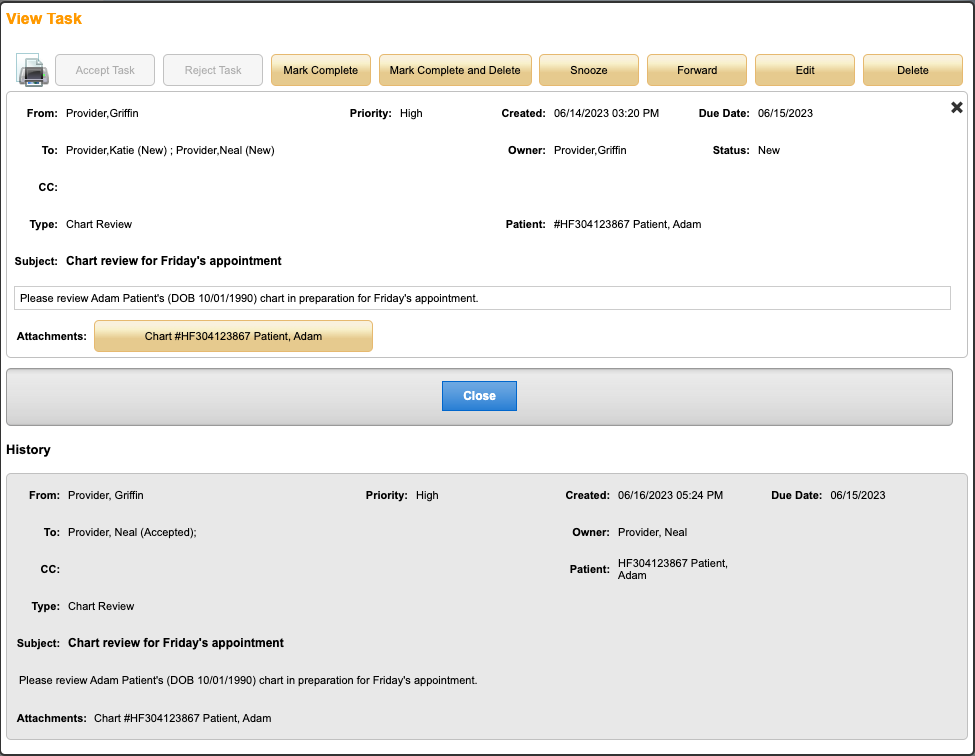
Task: Delete the task using the Delete button
Action: point(912,71)
